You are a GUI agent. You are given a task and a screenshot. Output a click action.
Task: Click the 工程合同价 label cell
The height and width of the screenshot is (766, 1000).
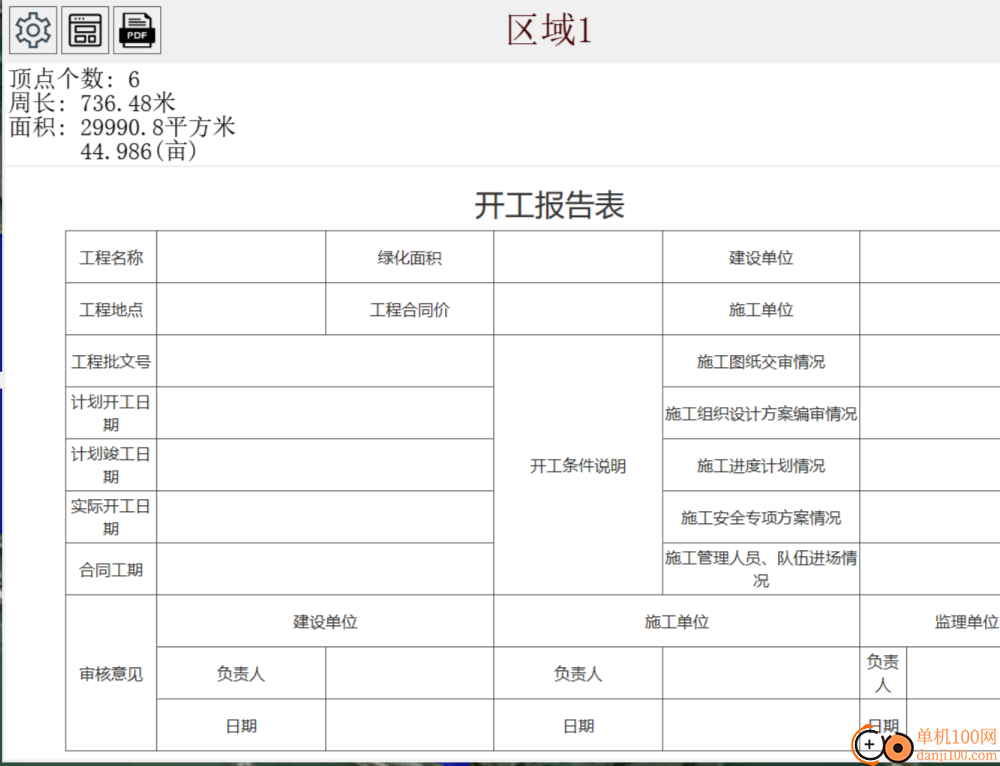(x=409, y=309)
